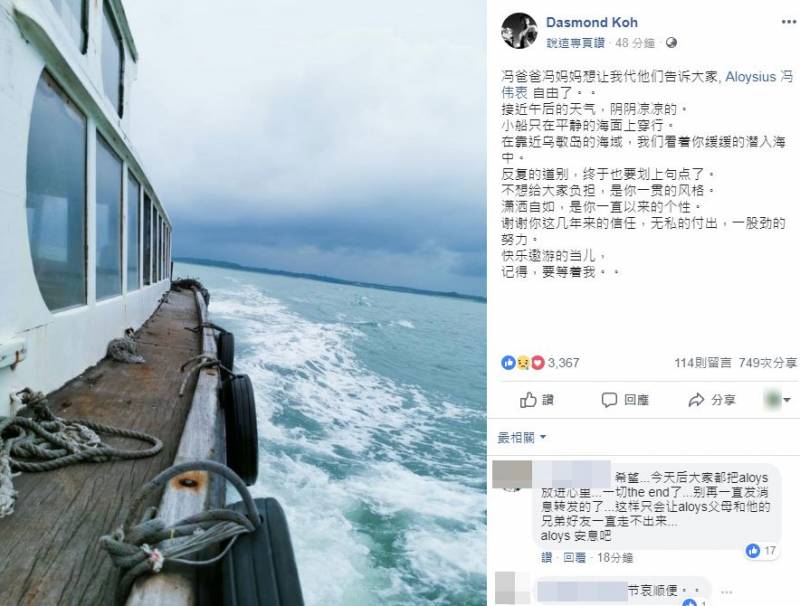
Task: Open the post options three-dot menu
Action: pyautogui.click(x=788, y=22)
